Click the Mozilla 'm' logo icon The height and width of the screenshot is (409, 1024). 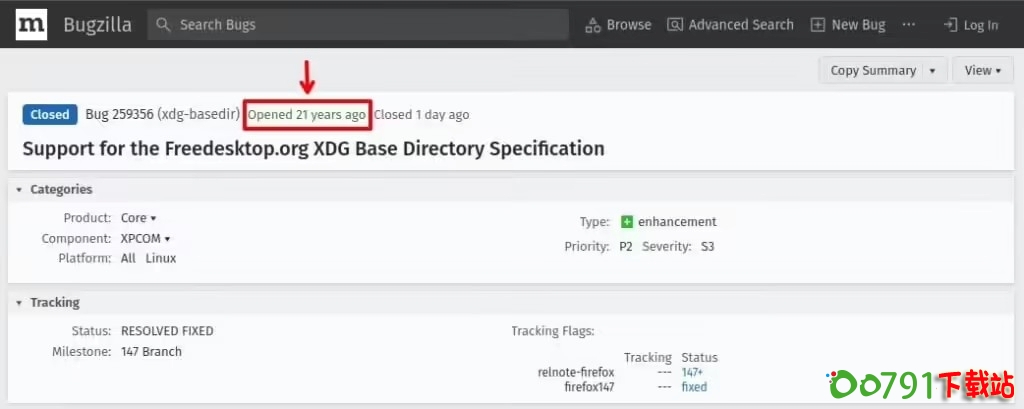(x=32, y=25)
